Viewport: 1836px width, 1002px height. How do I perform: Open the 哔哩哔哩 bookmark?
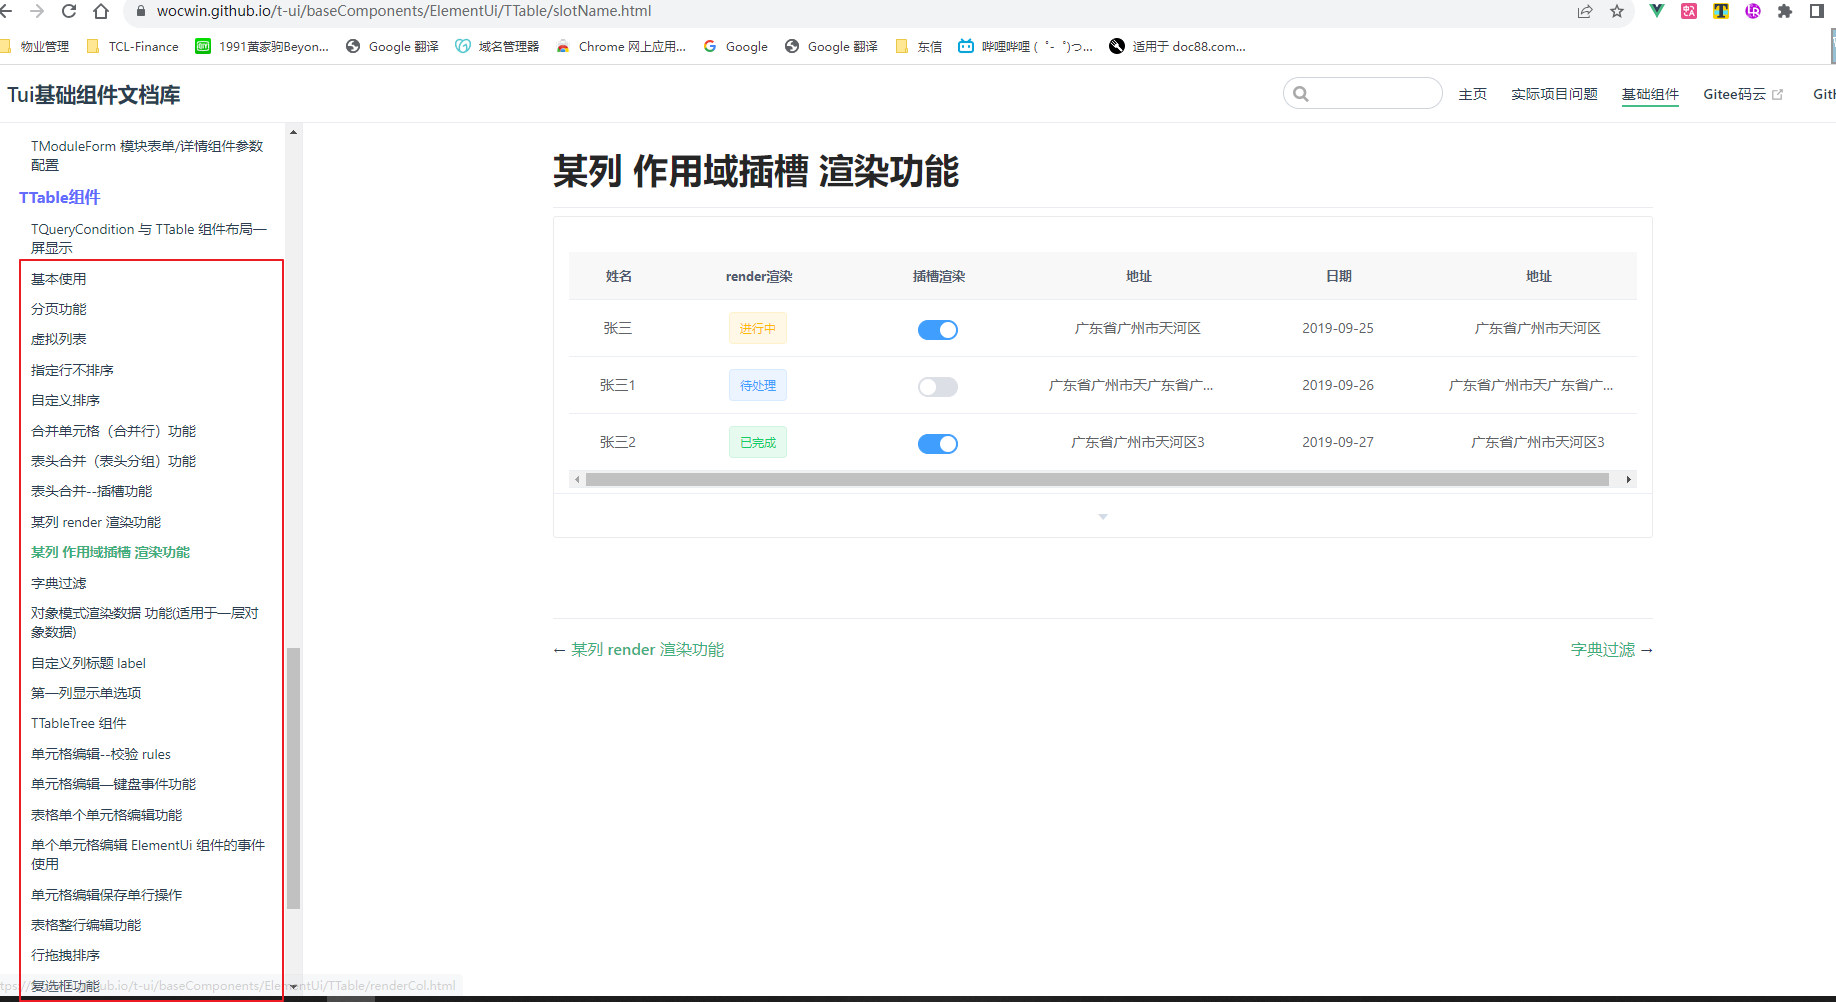point(1025,46)
